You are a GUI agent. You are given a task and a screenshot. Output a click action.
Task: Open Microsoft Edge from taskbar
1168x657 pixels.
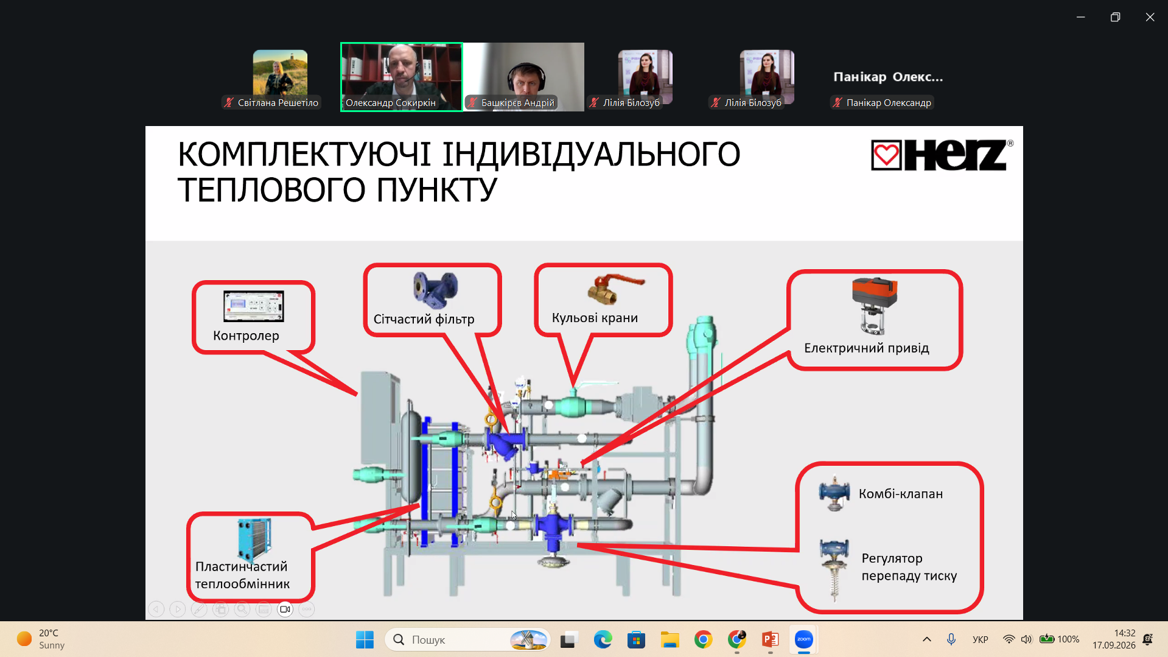pos(603,639)
